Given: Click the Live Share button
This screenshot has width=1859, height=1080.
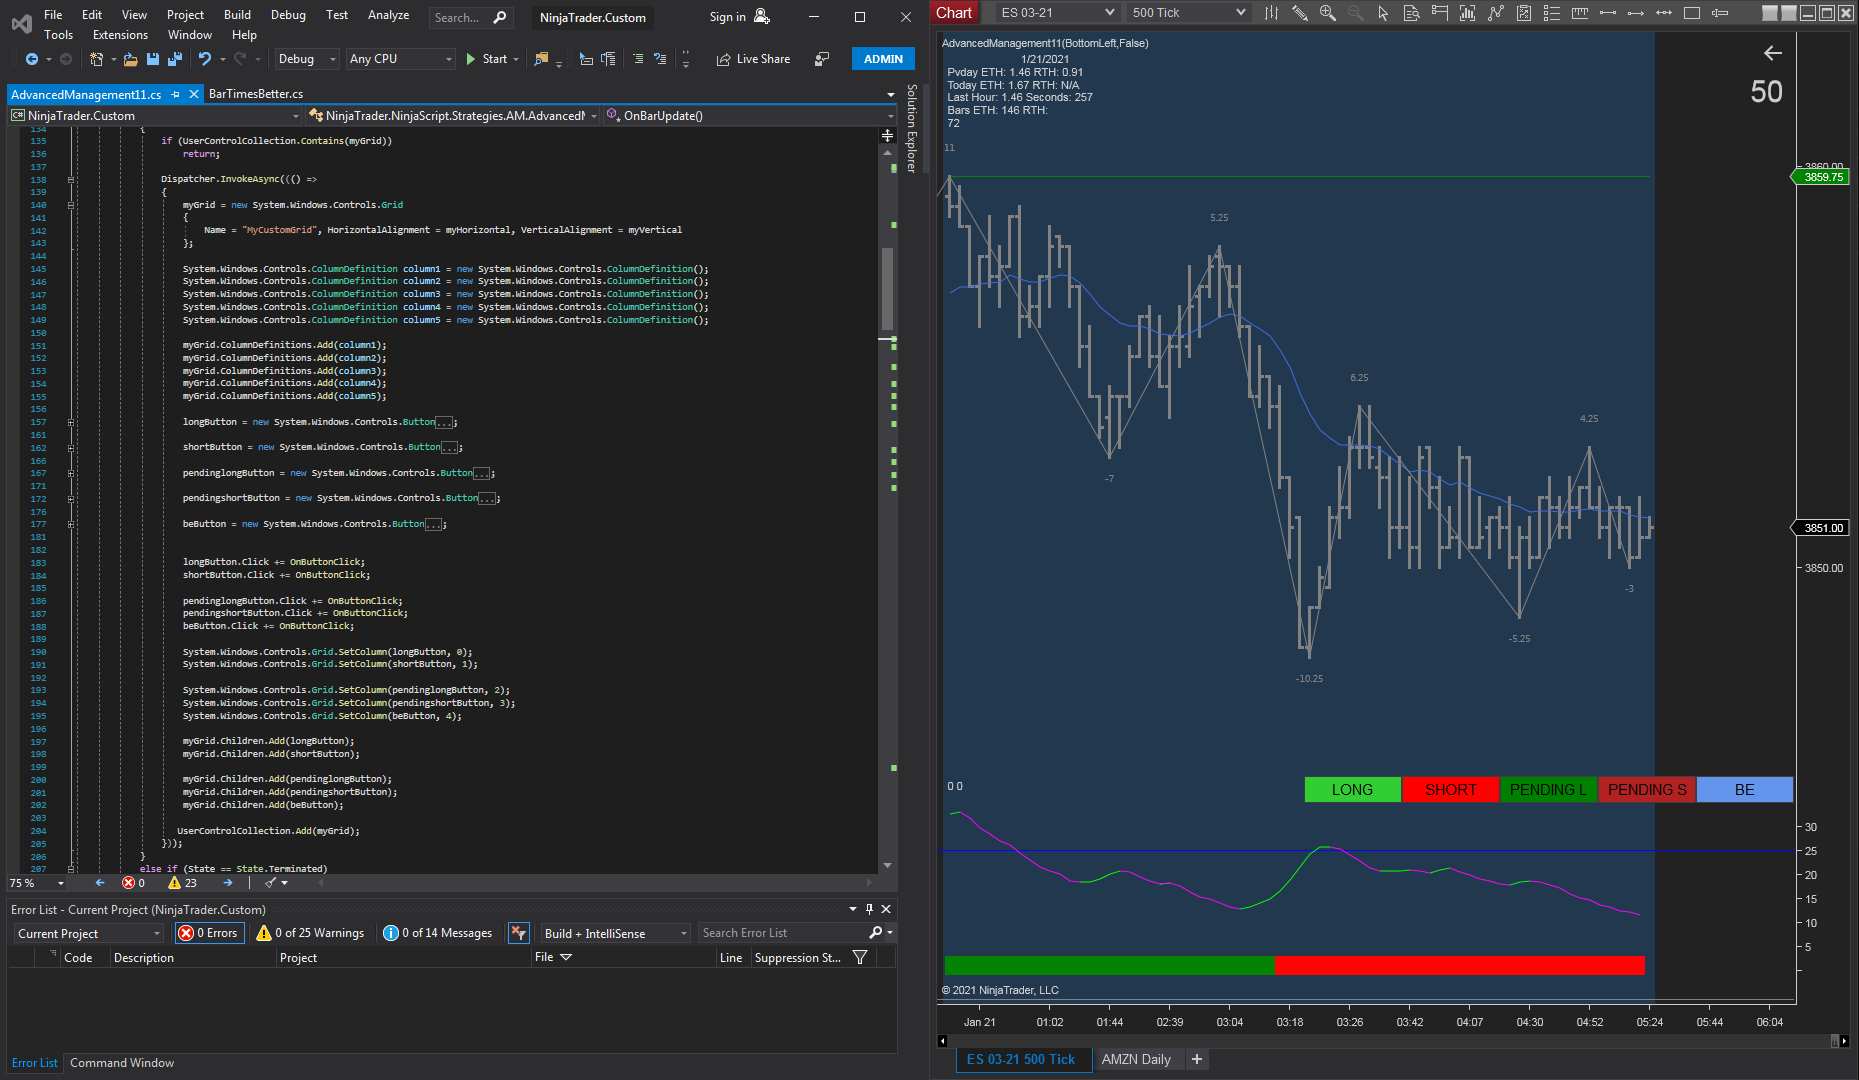Looking at the screenshot, I should (753, 59).
